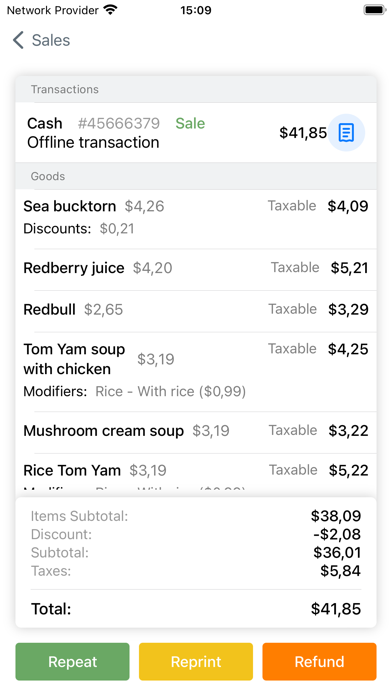Screen dimensions: 392x696
Task: Tap the Wi-Fi status icon
Action: click(x=110, y=10)
